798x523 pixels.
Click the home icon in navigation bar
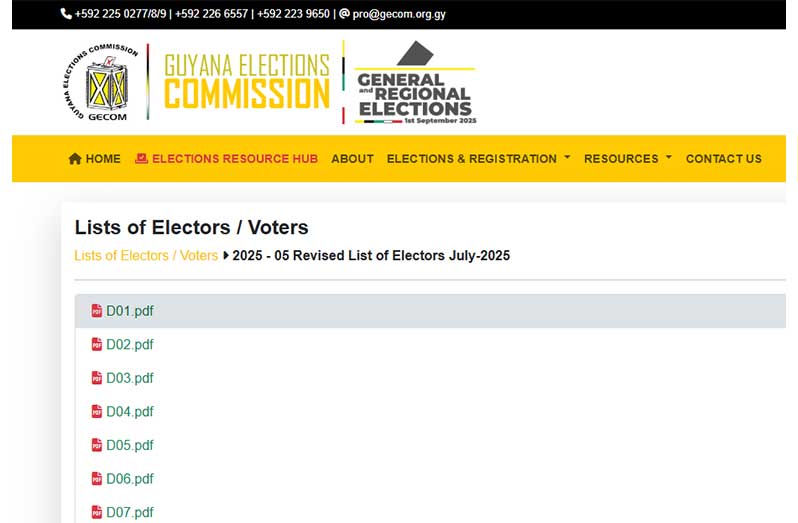75,159
